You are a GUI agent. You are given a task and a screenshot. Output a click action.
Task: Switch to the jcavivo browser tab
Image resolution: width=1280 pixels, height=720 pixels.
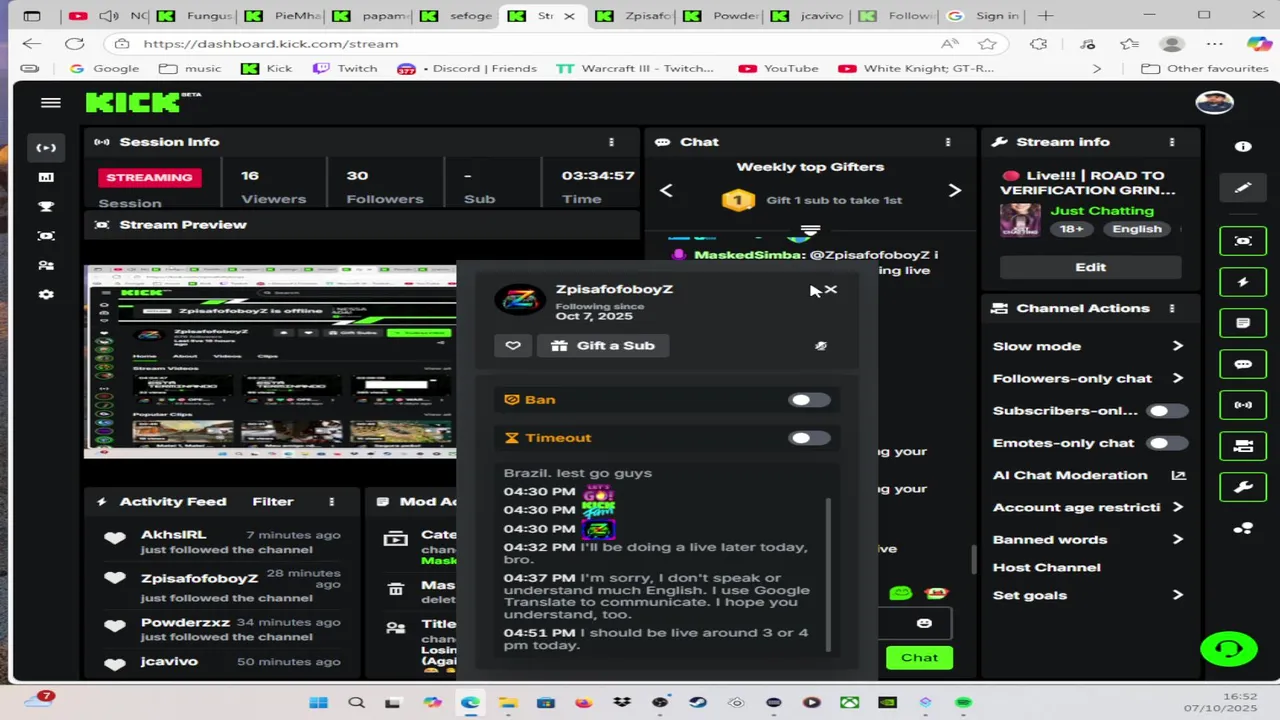806,16
